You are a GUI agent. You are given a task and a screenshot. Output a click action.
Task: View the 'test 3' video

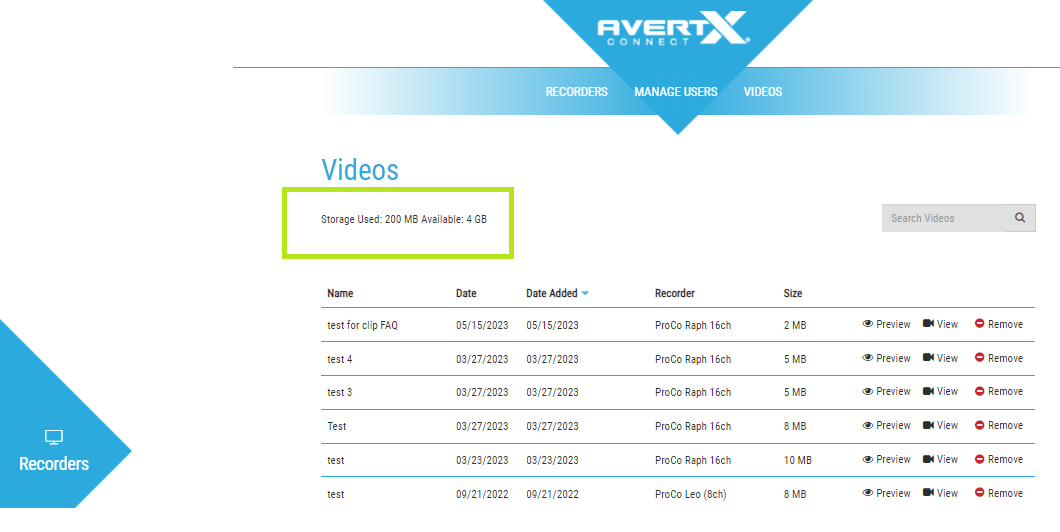tap(940, 391)
